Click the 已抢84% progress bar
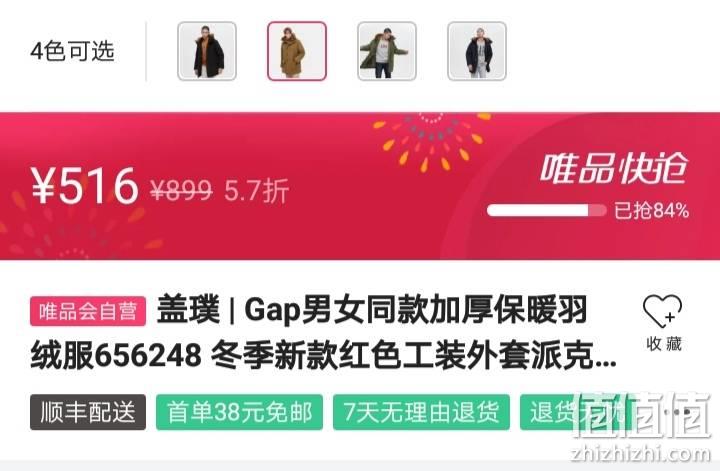Viewport: 720px width, 471px height. 546,210
